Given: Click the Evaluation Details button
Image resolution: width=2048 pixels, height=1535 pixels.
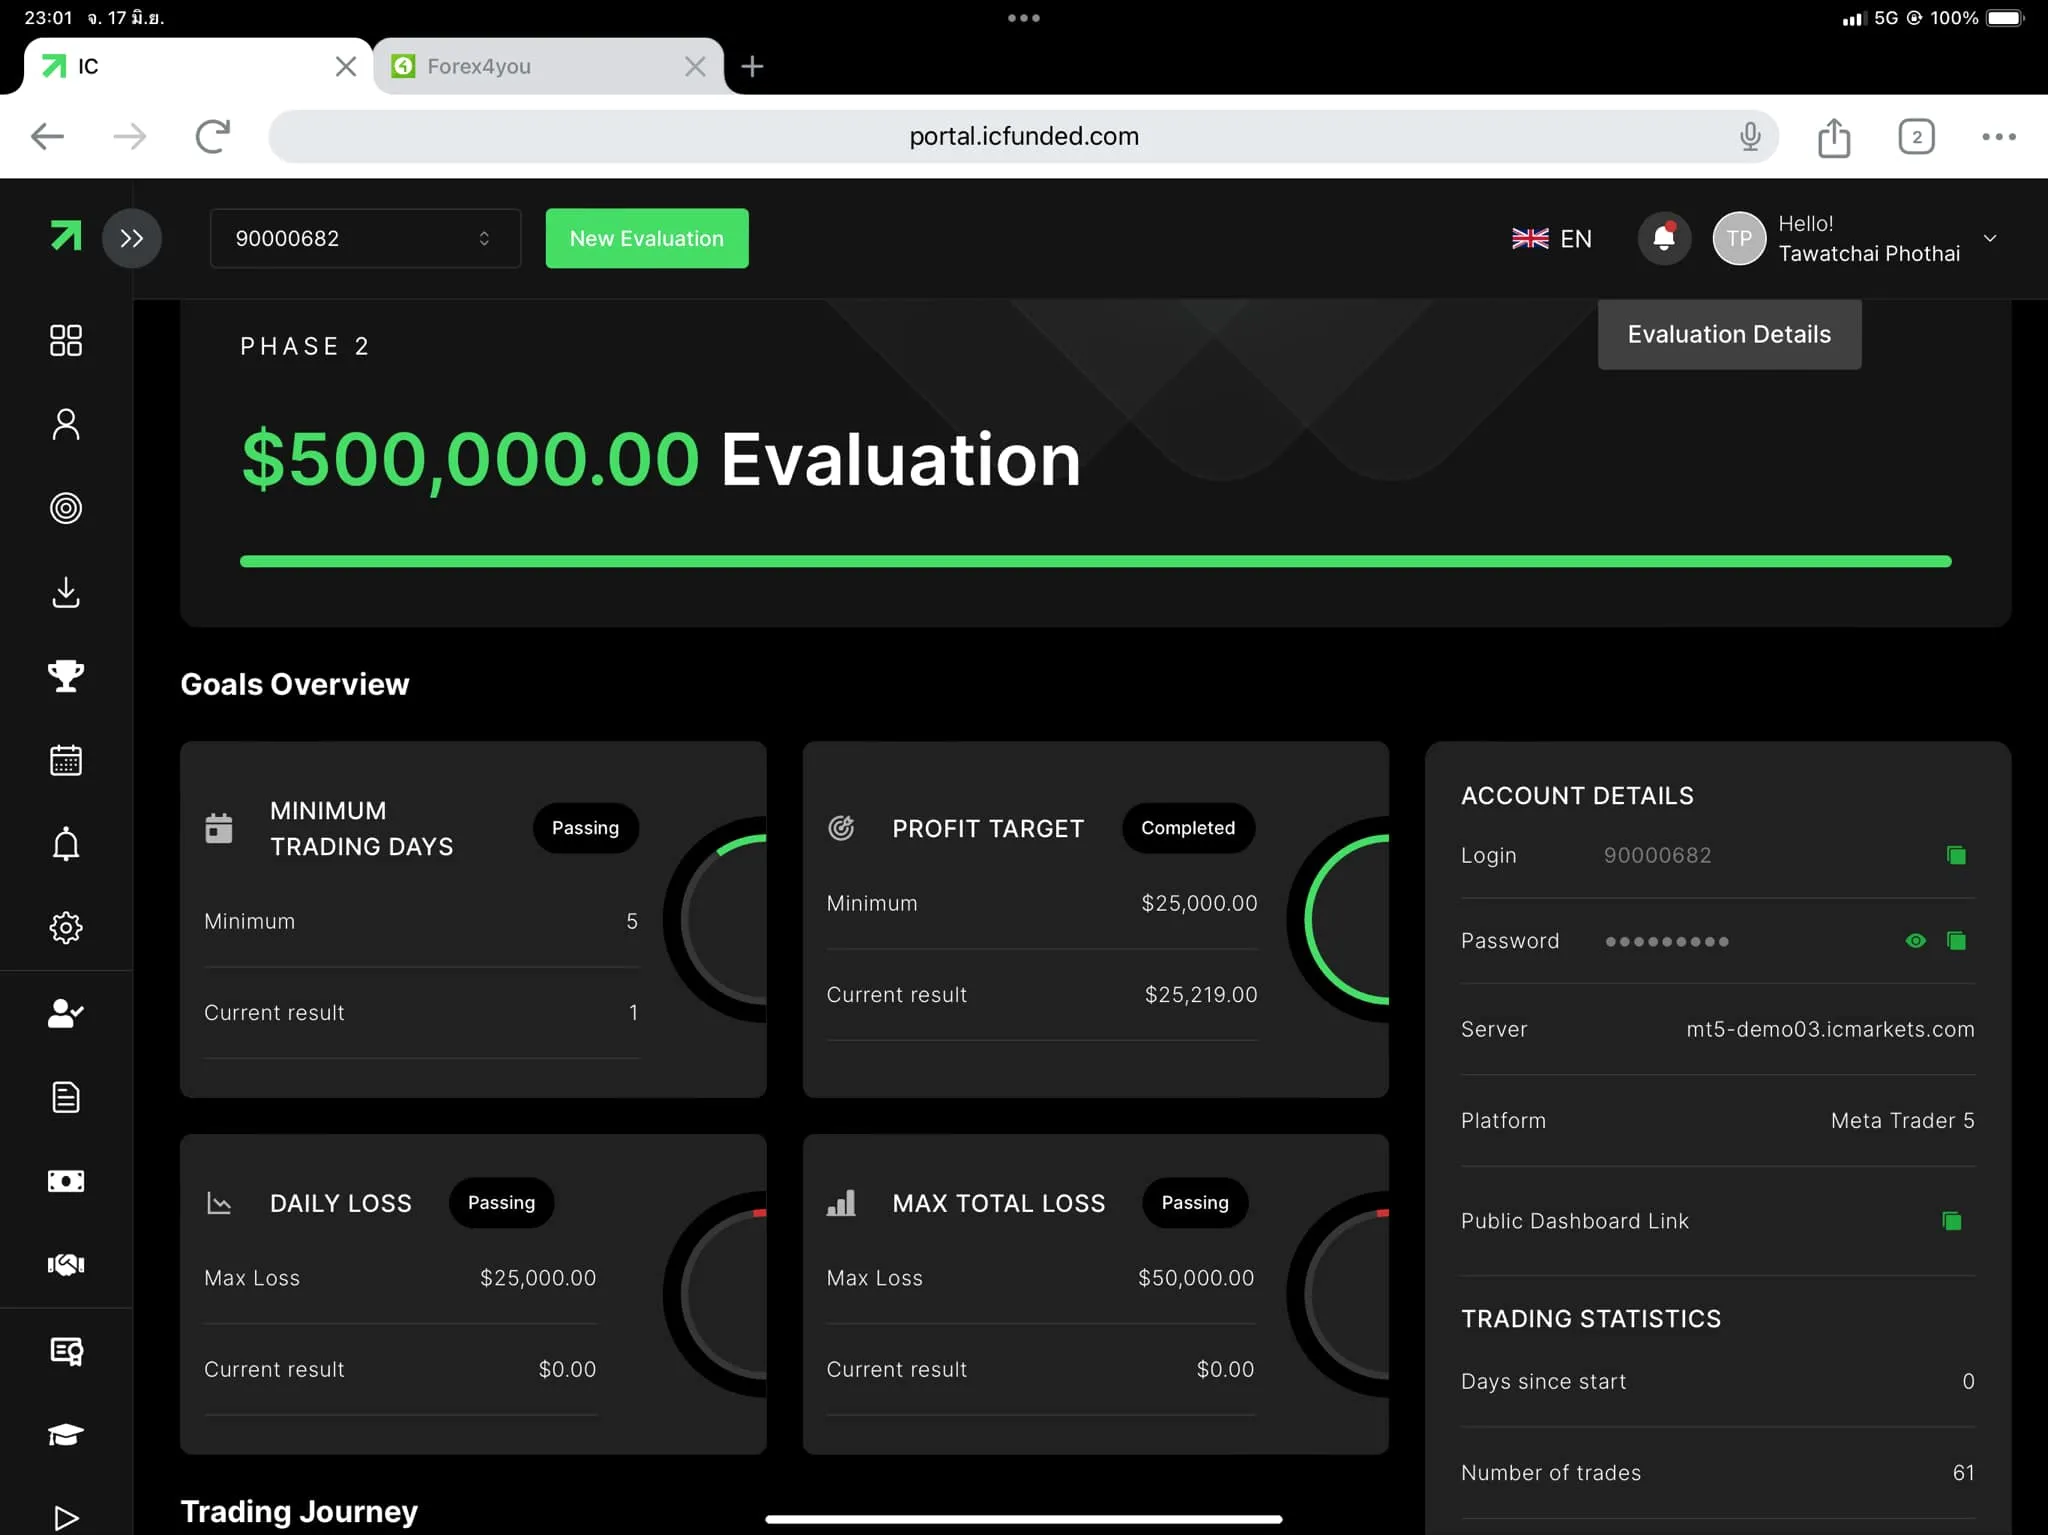Looking at the screenshot, I should point(1729,334).
